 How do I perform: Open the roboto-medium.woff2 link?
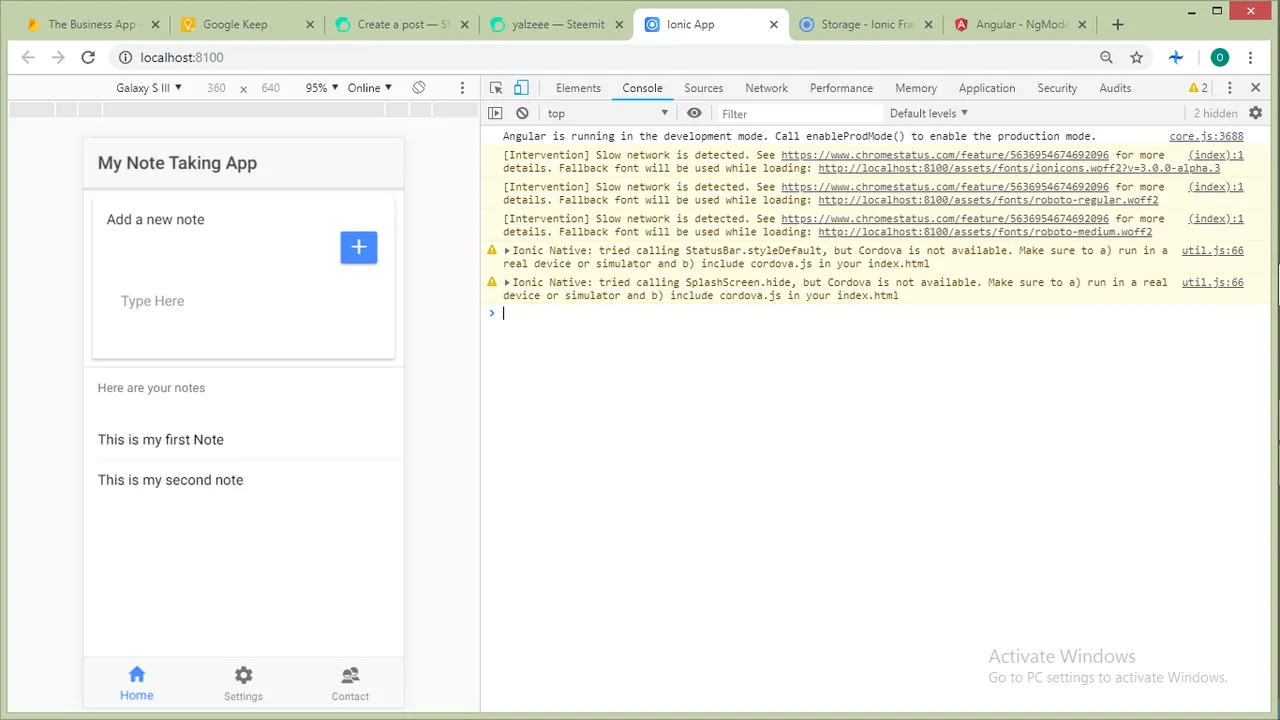985,232
